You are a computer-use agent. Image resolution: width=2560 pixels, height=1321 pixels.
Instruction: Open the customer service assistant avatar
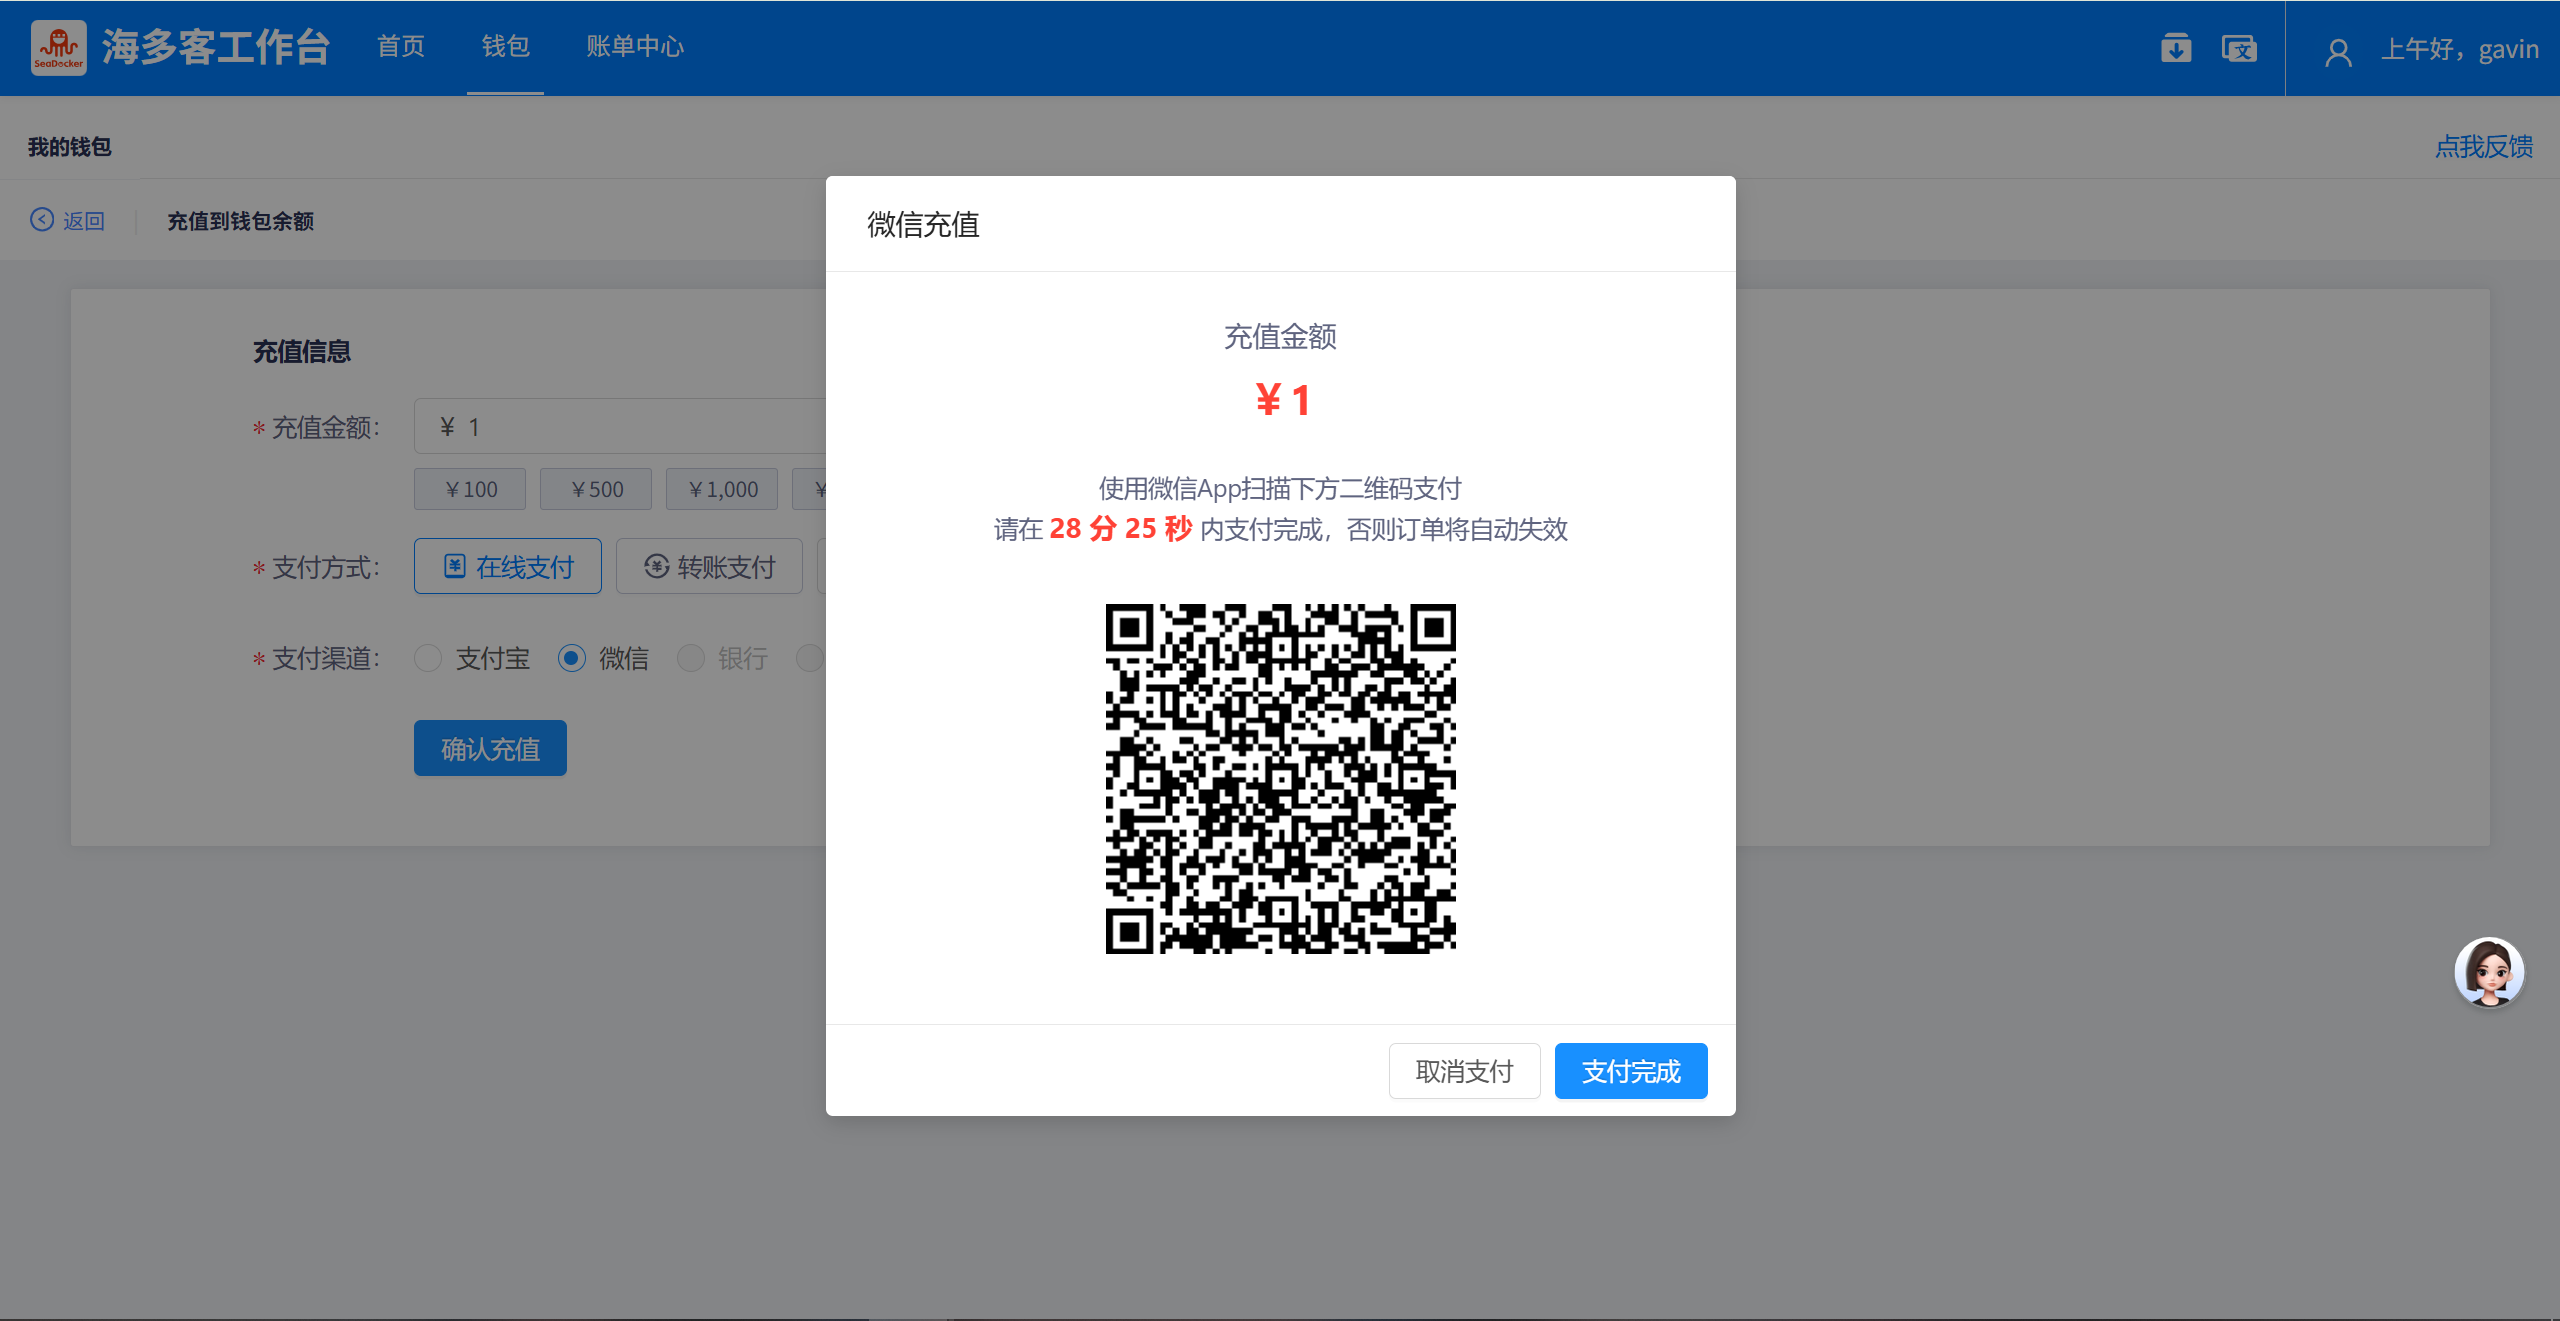pyautogui.click(x=2488, y=971)
